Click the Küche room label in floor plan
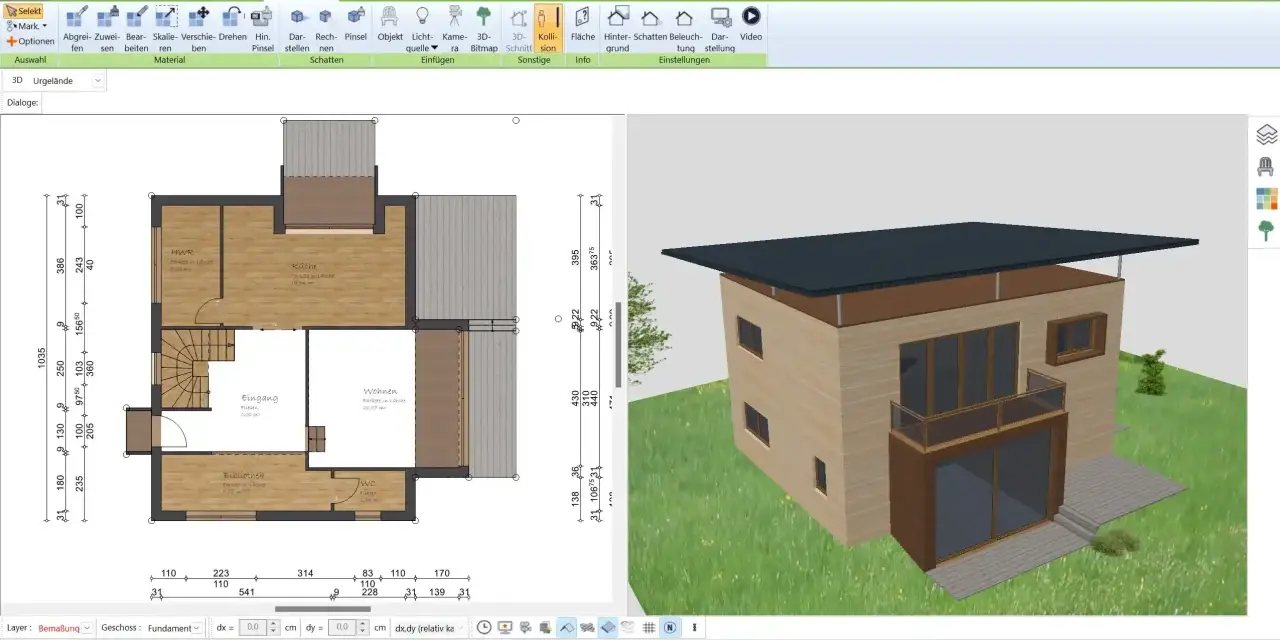Screen dimensions: 1280x640 305,267
